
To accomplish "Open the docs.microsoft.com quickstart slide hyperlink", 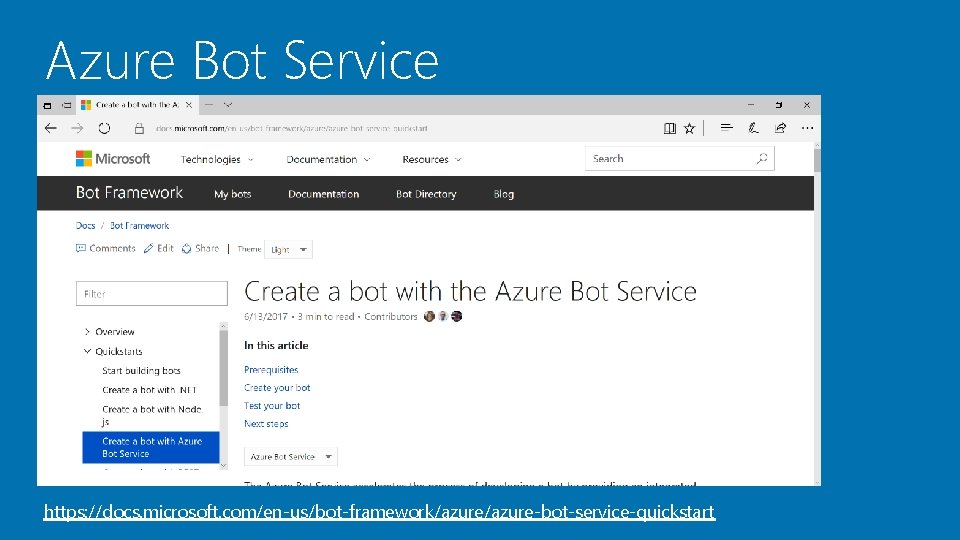I will tap(379, 512).
